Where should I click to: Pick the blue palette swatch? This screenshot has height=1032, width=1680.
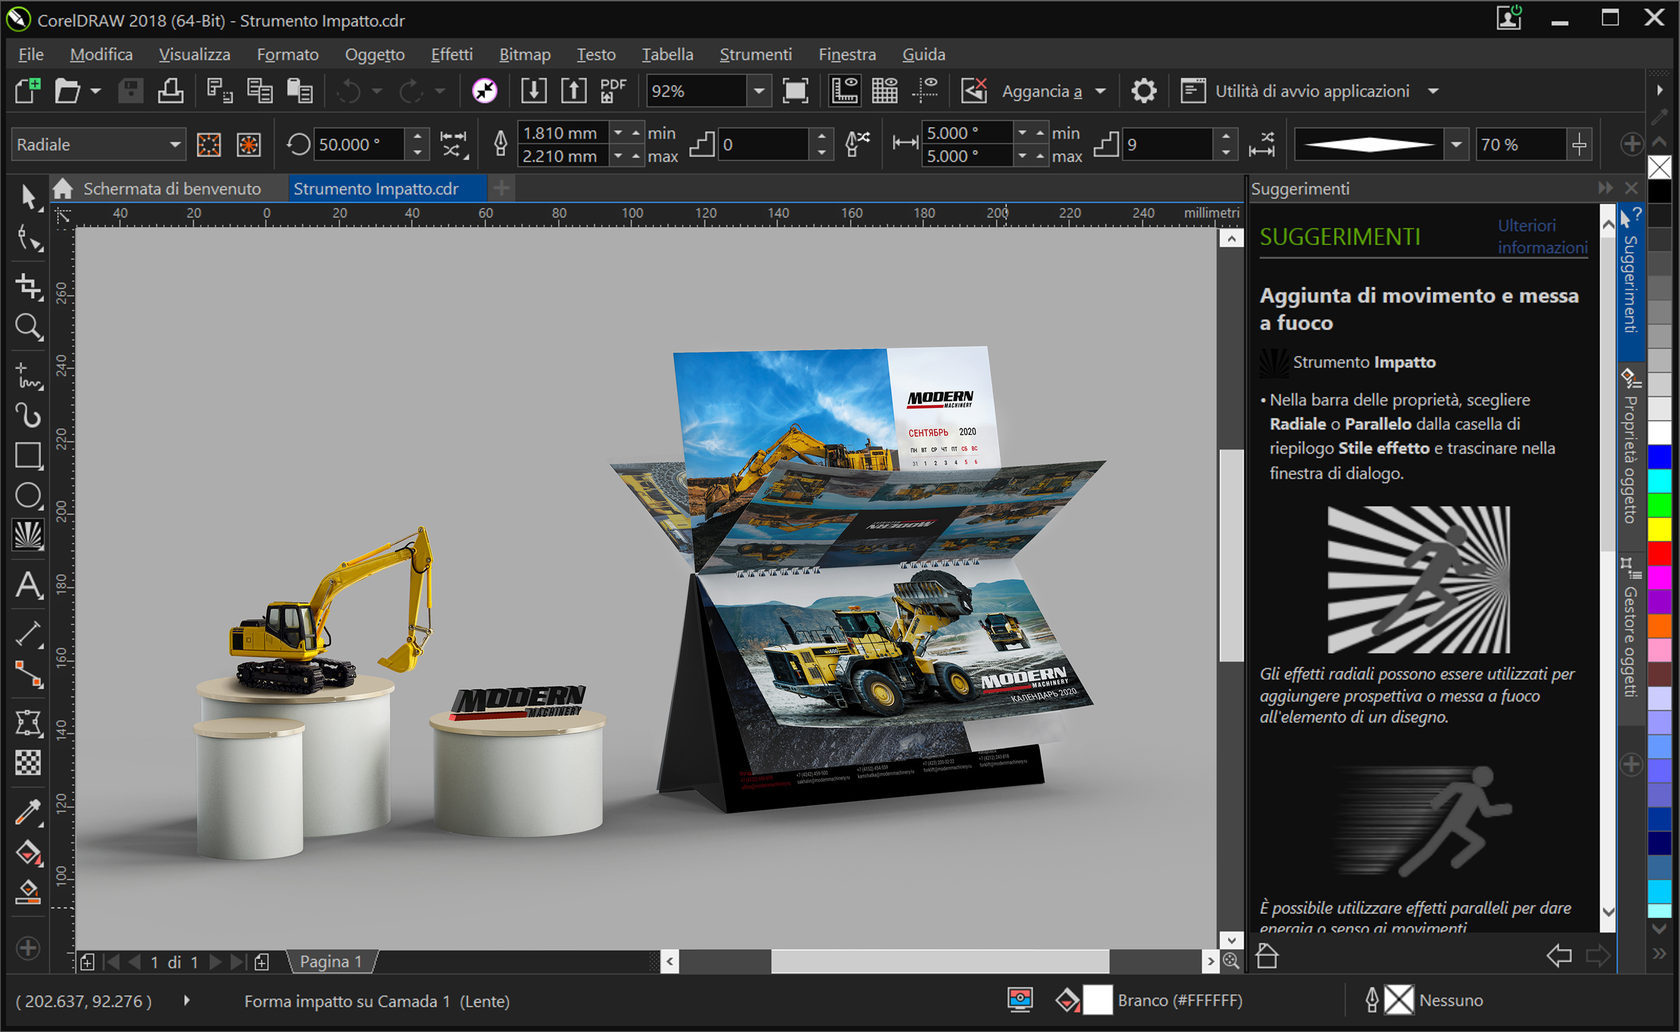pos(1660,457)
